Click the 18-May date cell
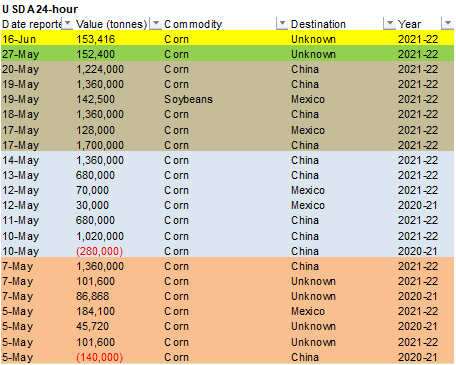 point(21,114)
